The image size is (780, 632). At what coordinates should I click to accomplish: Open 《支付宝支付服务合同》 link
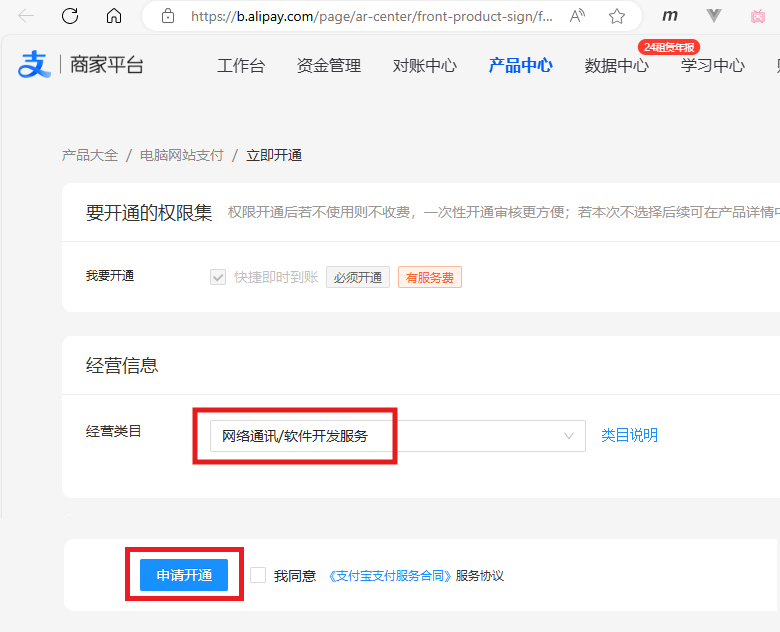pyautogui.click(x=390, y=576)
